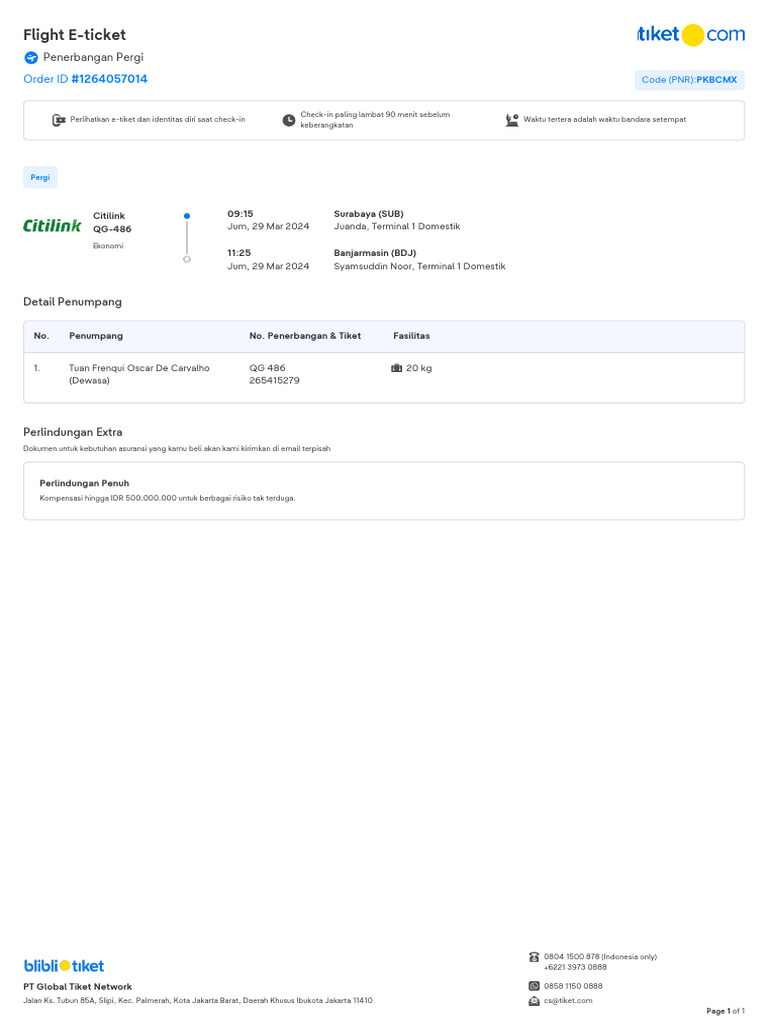
Task: Click the blue departure dot on route line
Action: click(187, 216)
